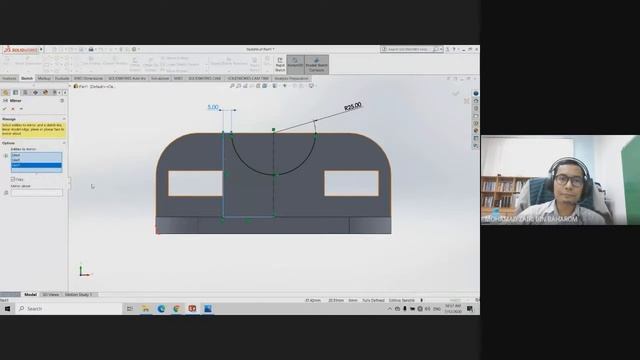The width and height of the screenshot is (640, 360).
Task: Switch to the Features ribbon tab
Action: tap(9, 78)
